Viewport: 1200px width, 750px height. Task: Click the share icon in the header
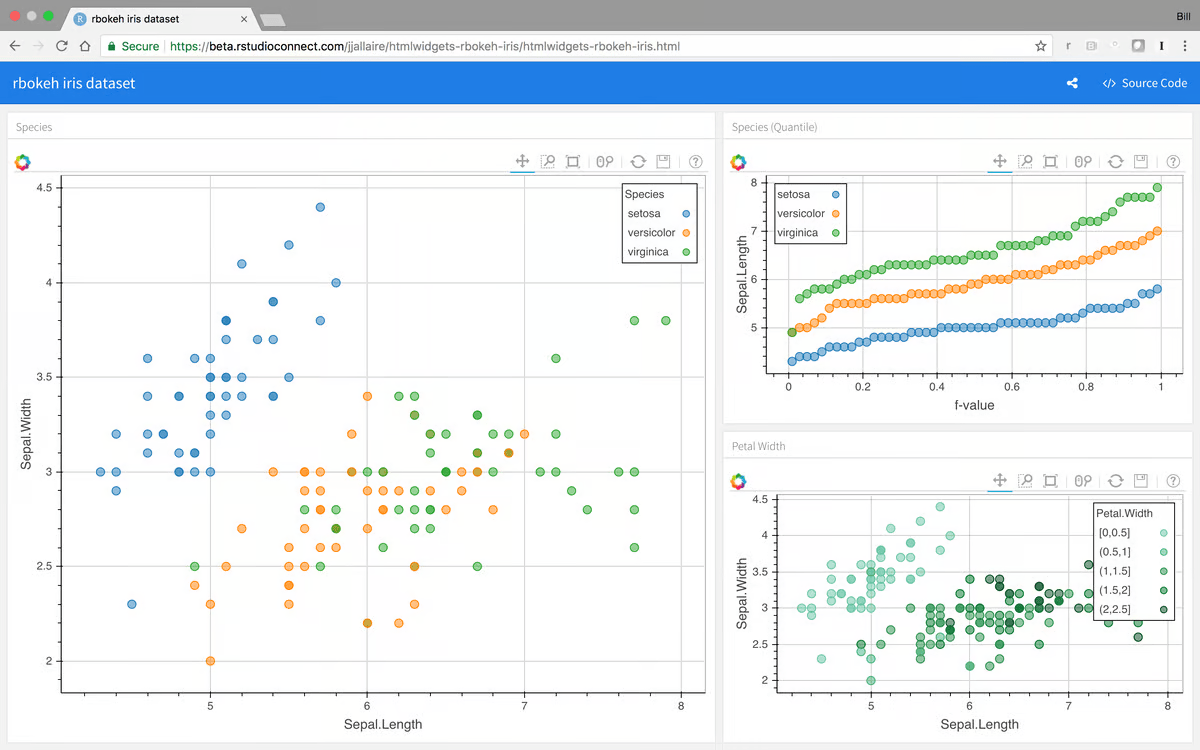[x=1072, y=83]
